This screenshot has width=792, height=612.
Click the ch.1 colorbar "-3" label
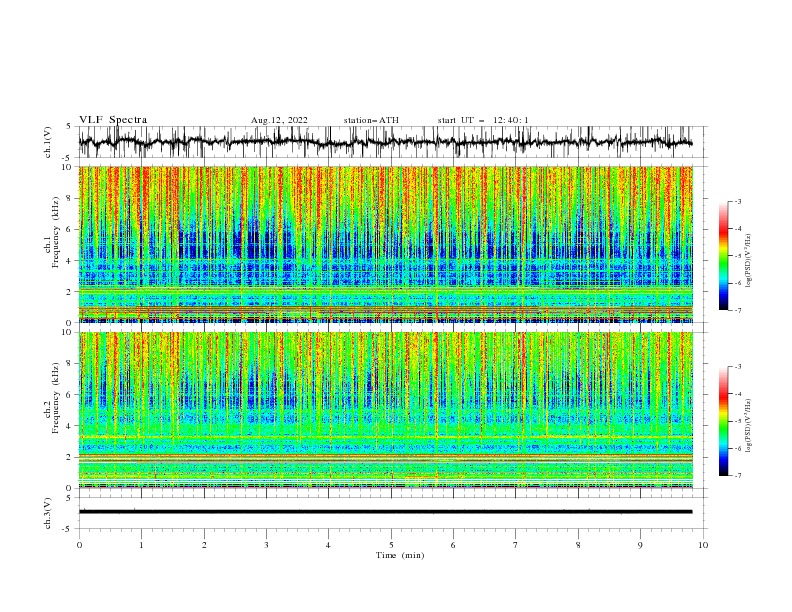click(x=737, y=201)
